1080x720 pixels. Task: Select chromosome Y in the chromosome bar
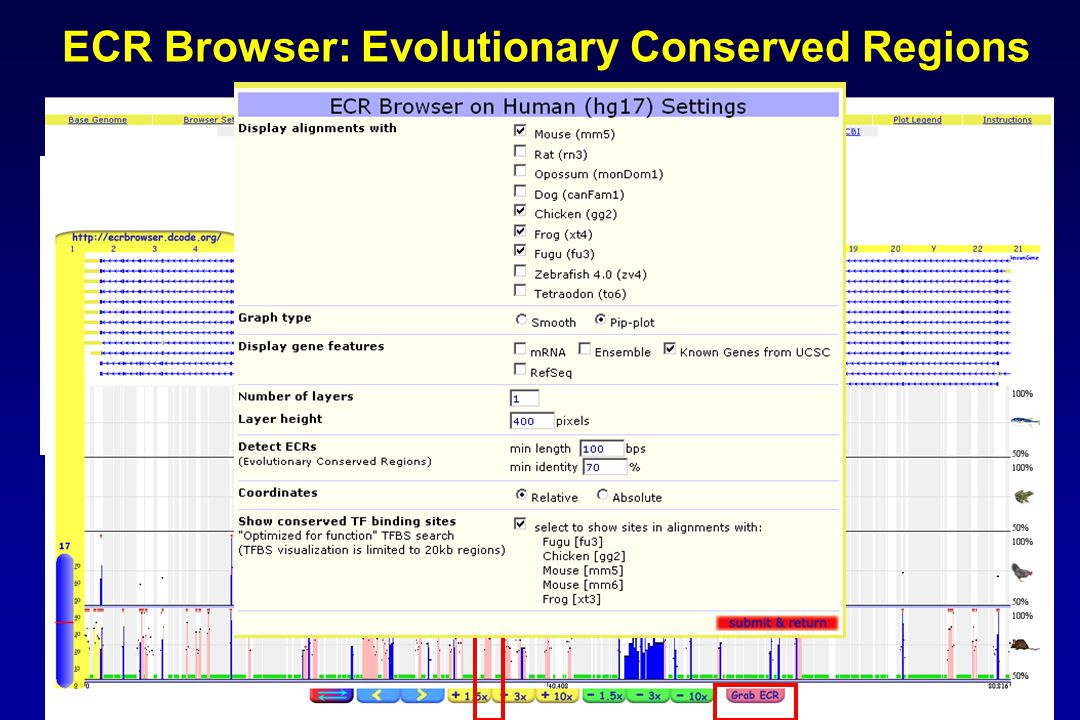click(x=934, y=249)
